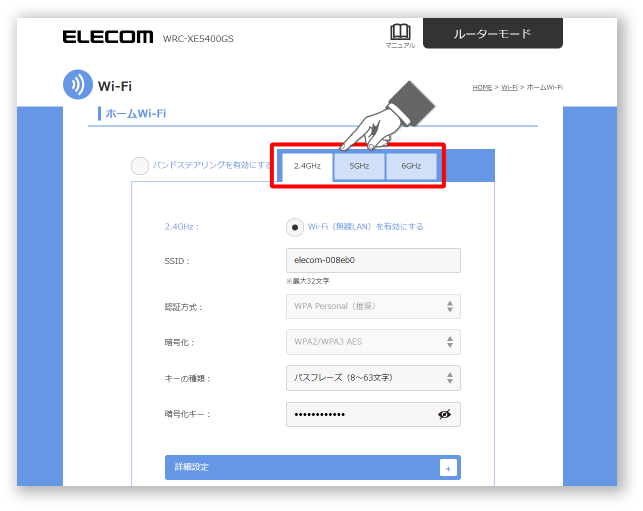This screenshot has height=511, width=643.
Task: Open the manual book icon
Action: pos(400,32)
